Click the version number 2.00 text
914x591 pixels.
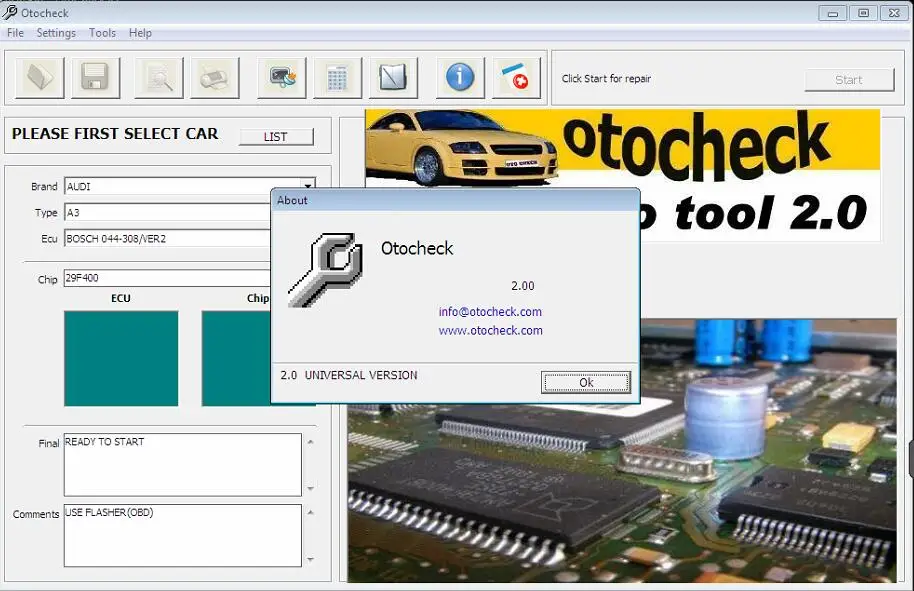point(522,286)
